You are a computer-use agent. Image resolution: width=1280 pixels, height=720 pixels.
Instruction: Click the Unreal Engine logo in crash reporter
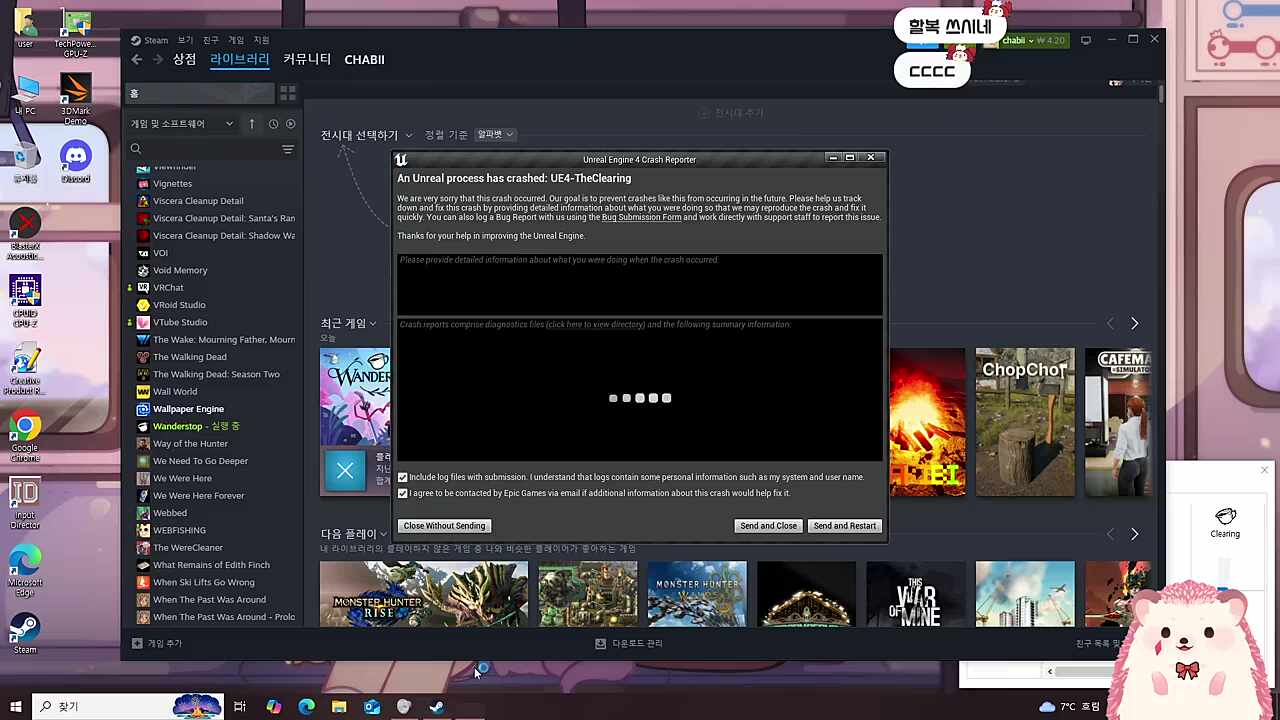tap(402, 159)
